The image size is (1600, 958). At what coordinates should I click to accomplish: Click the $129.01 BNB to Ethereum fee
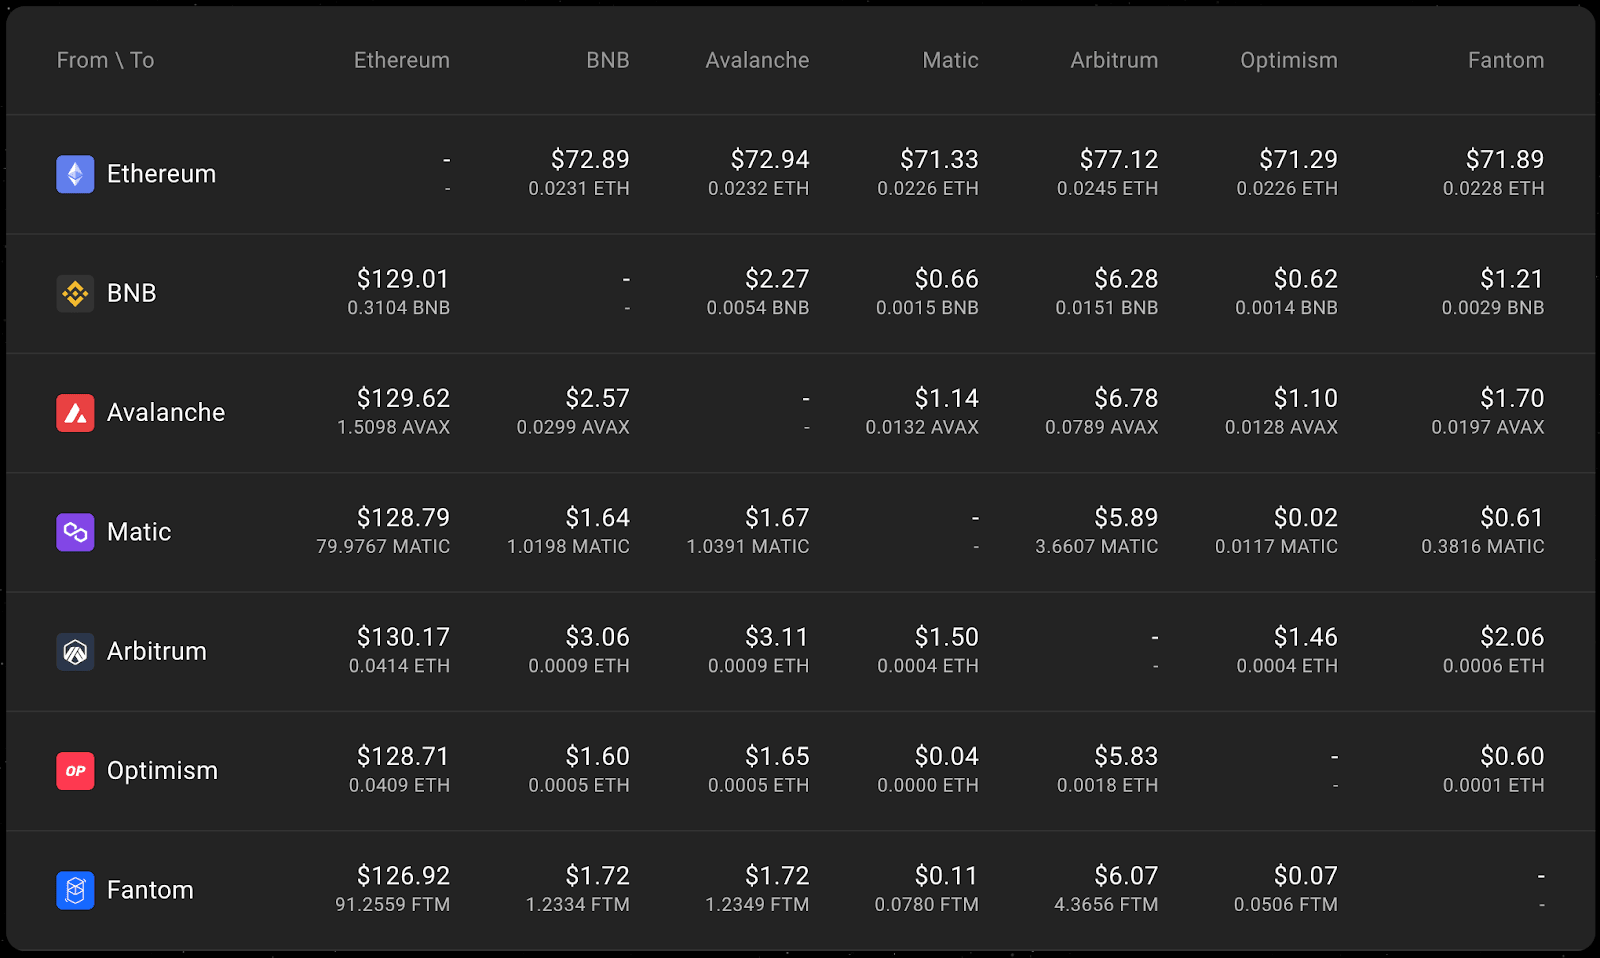(x=403, y=279)
